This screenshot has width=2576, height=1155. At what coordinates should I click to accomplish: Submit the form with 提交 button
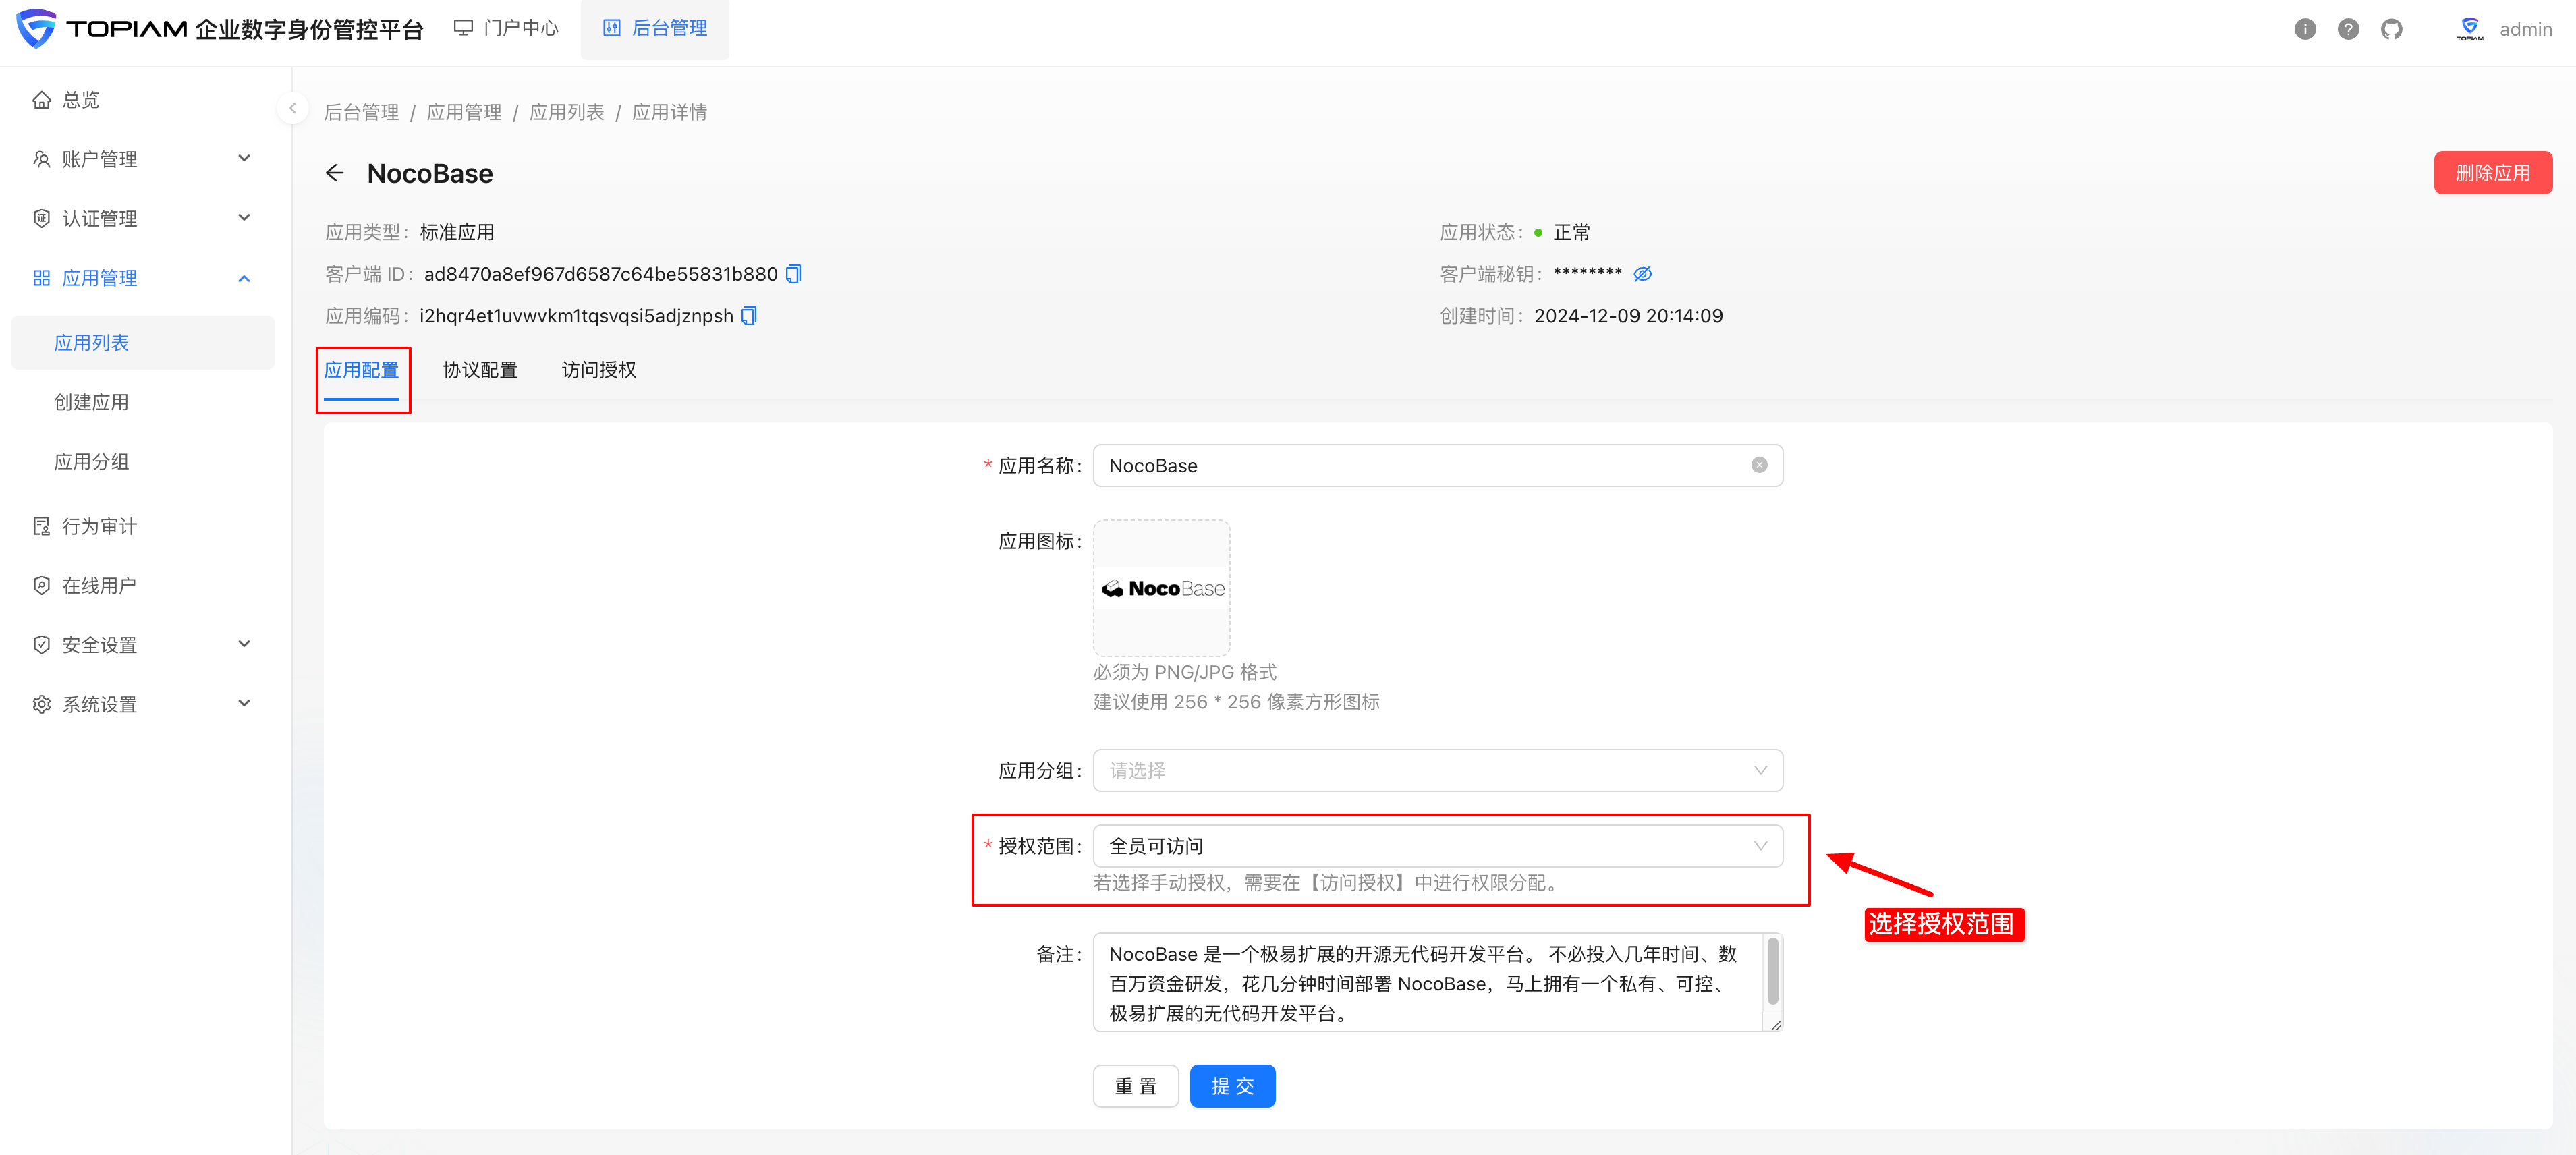tap(1232, 1085)
